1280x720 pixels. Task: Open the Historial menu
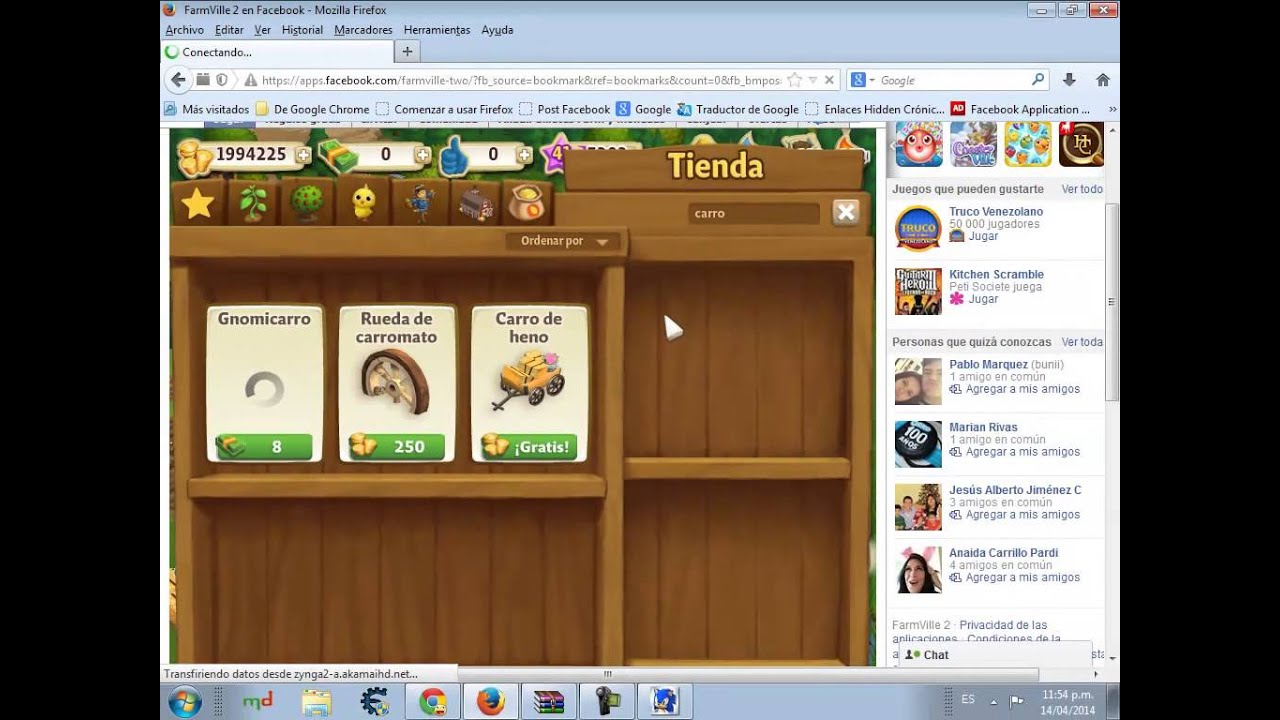point(302,30)
